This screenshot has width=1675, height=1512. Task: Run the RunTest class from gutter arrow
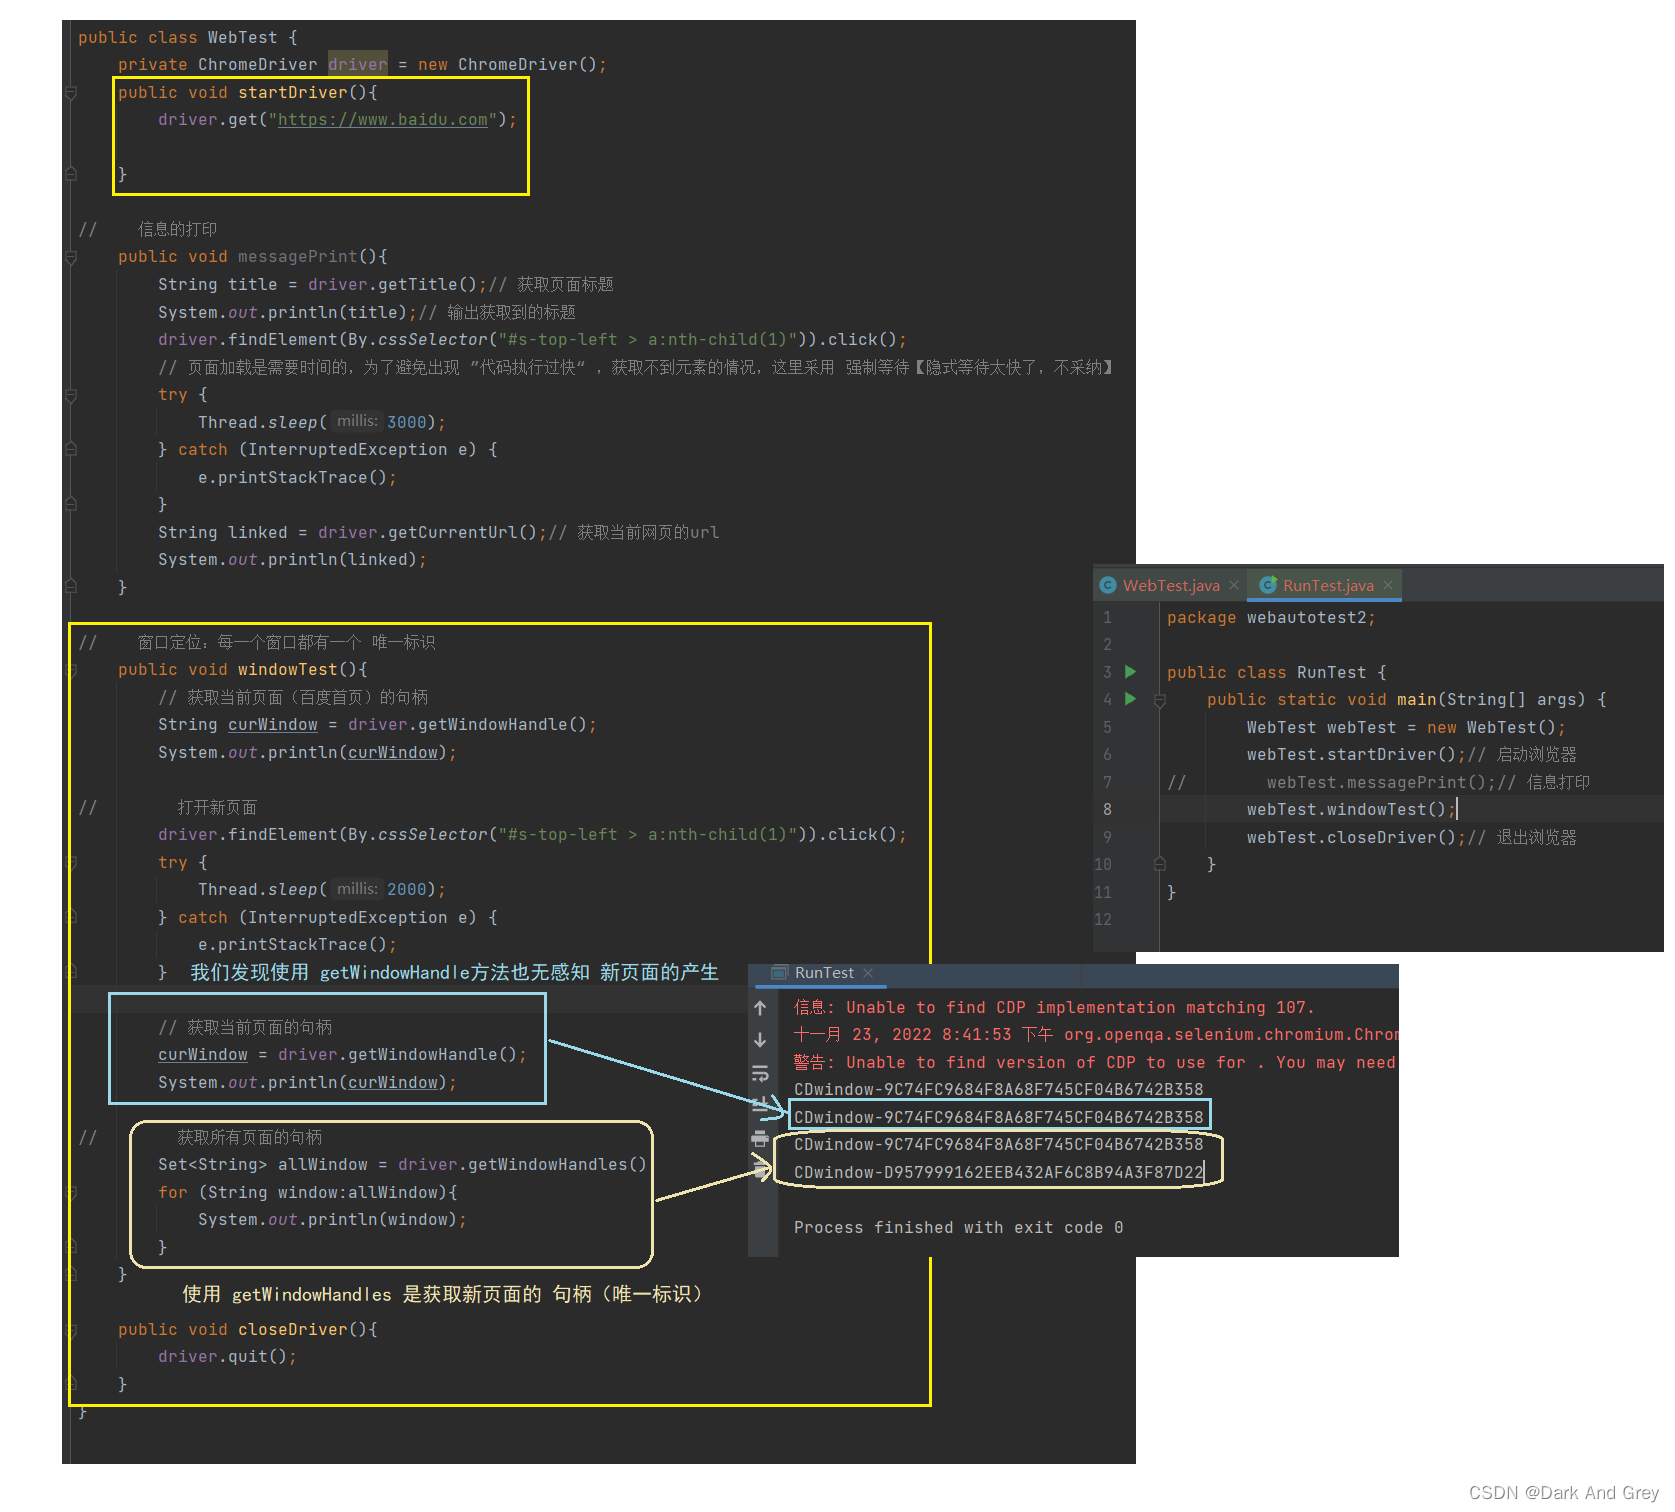point(1130,672)
